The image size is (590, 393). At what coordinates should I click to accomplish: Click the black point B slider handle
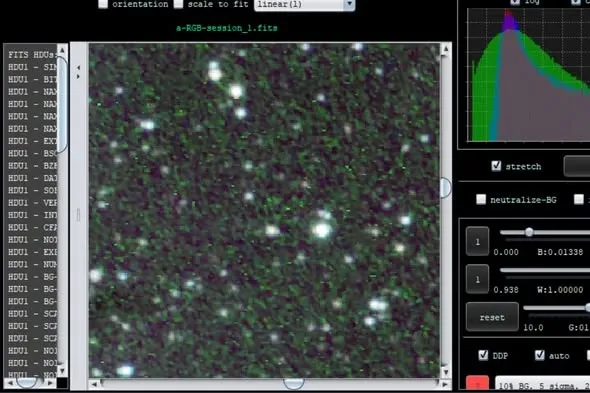click(x=529, y=232)
